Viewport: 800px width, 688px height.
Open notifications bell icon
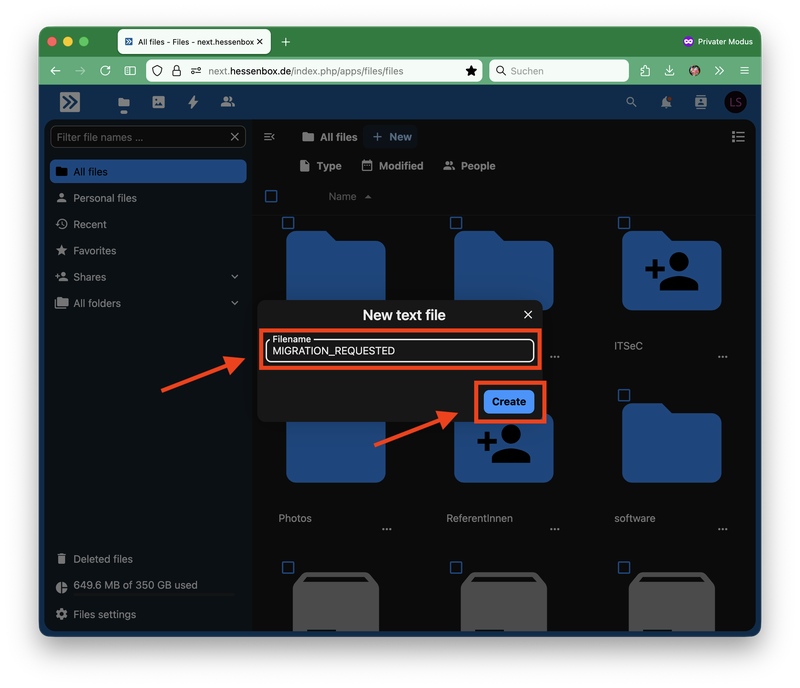click(666, 102)
